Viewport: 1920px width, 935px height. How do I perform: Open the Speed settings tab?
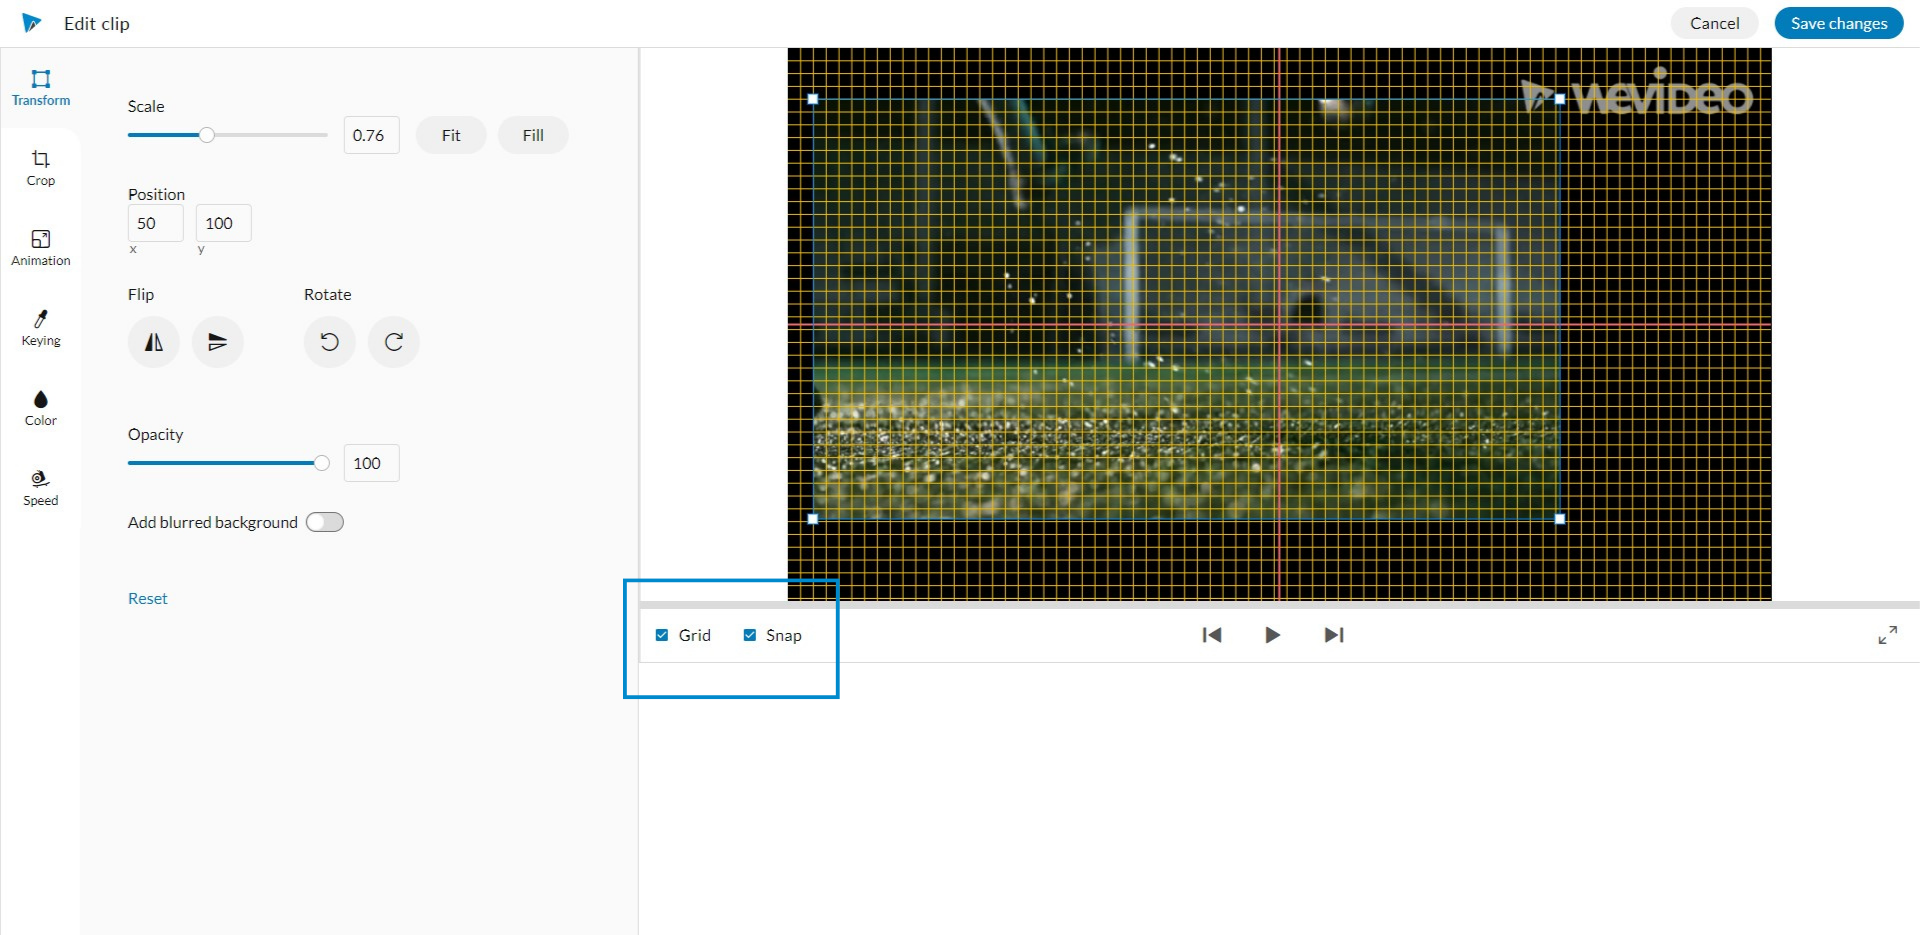click(x=41, y=488)
